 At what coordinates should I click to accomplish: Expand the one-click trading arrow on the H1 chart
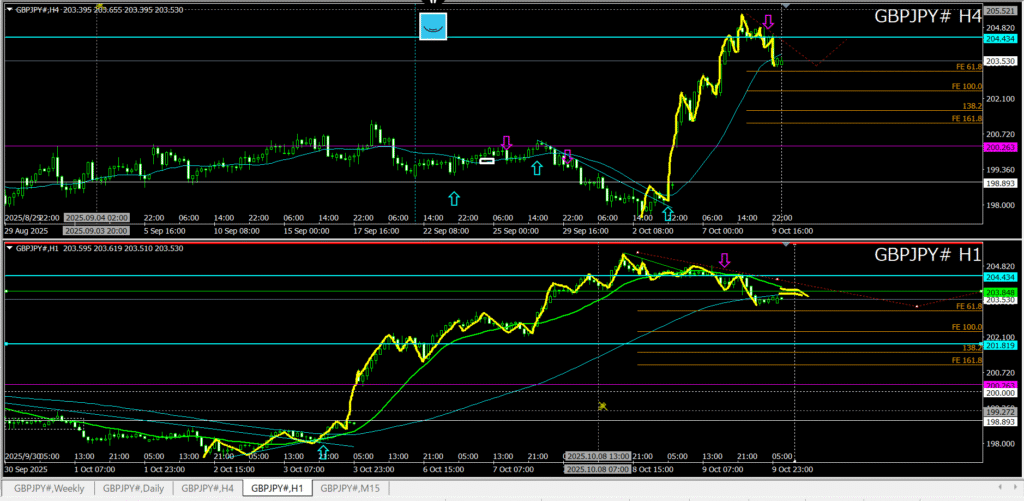[x=9, y=248]
